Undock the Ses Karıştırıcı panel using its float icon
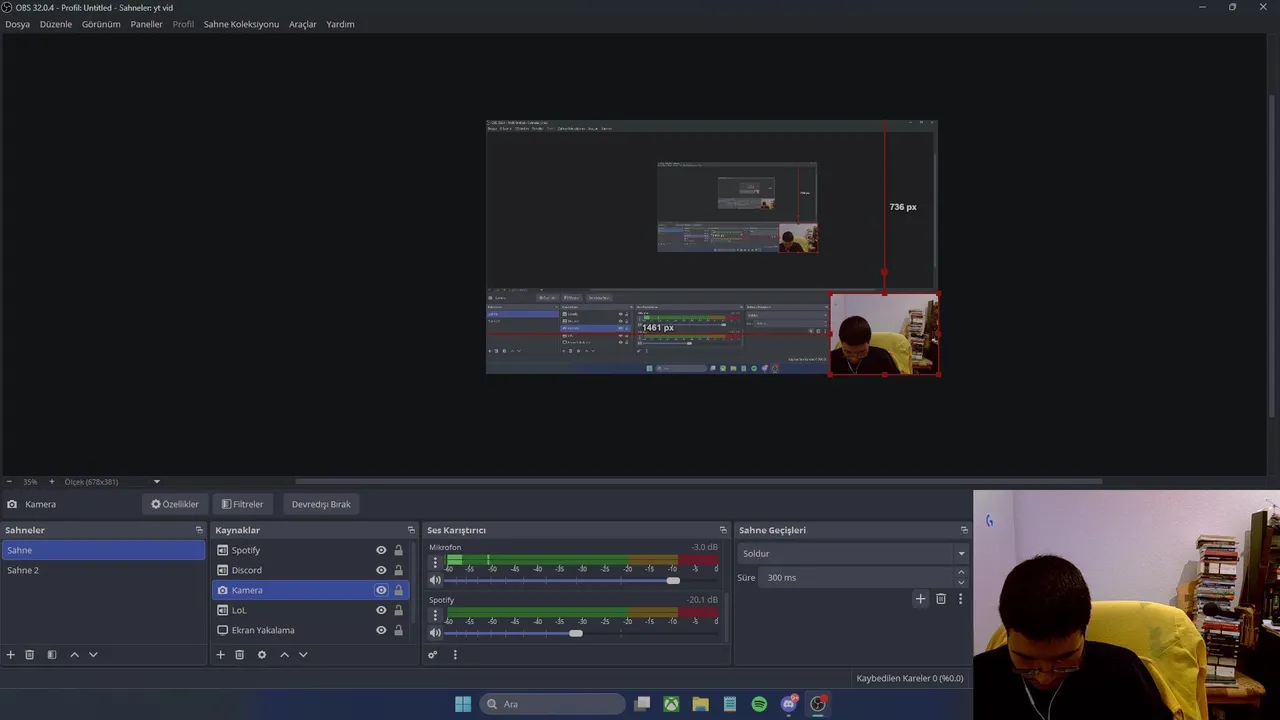The width and height of the screenshot is (1280, 720). tap(723, 530)
